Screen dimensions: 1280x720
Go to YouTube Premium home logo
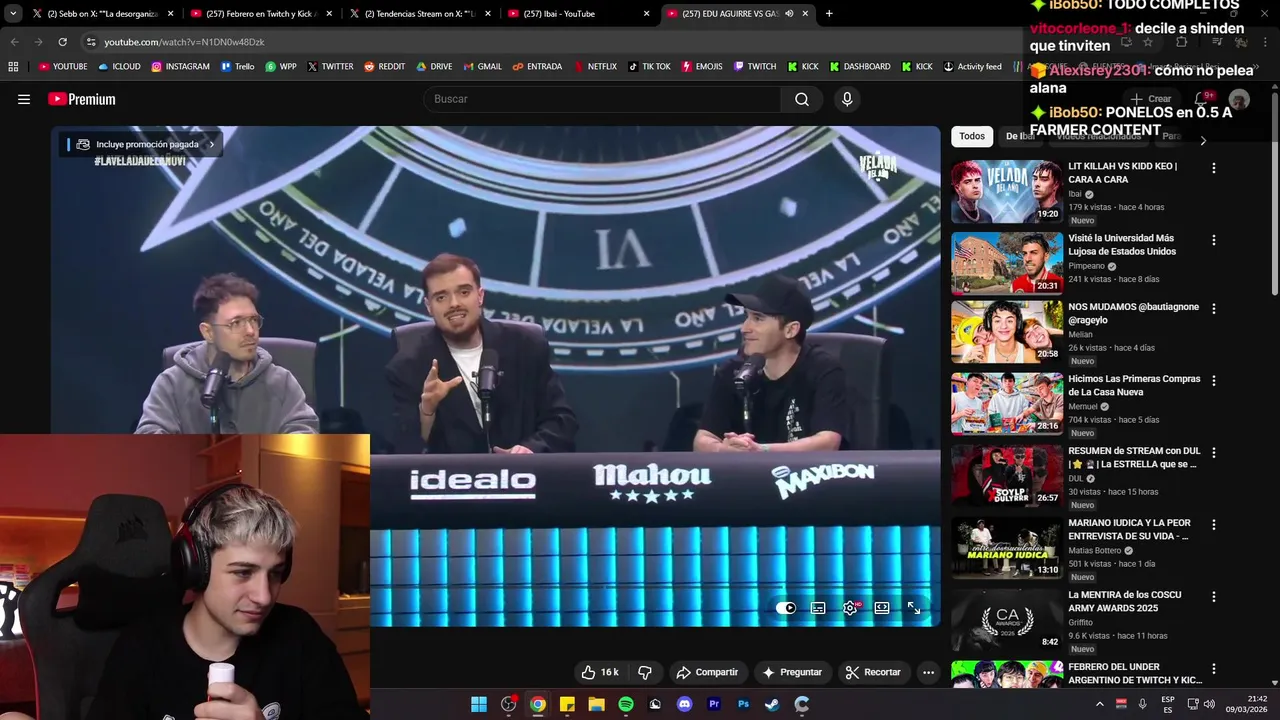[82, 99]
